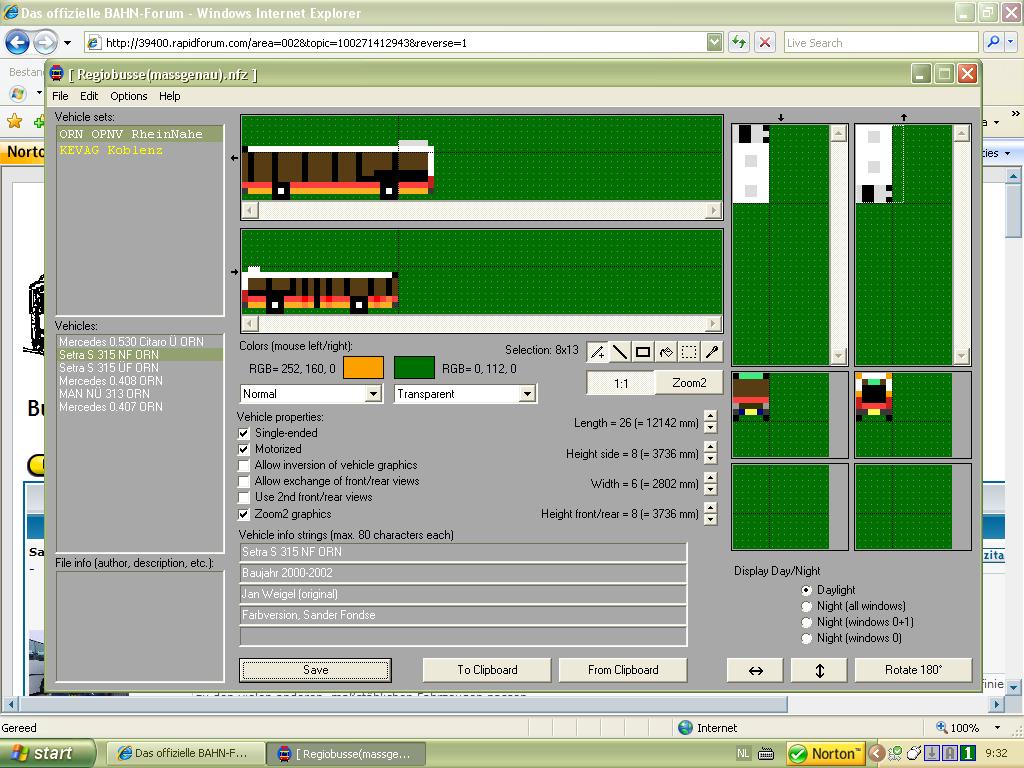The image size is (1024, 768).
Task: Select the rectangle drawing tool
Action: pos(643,353)
